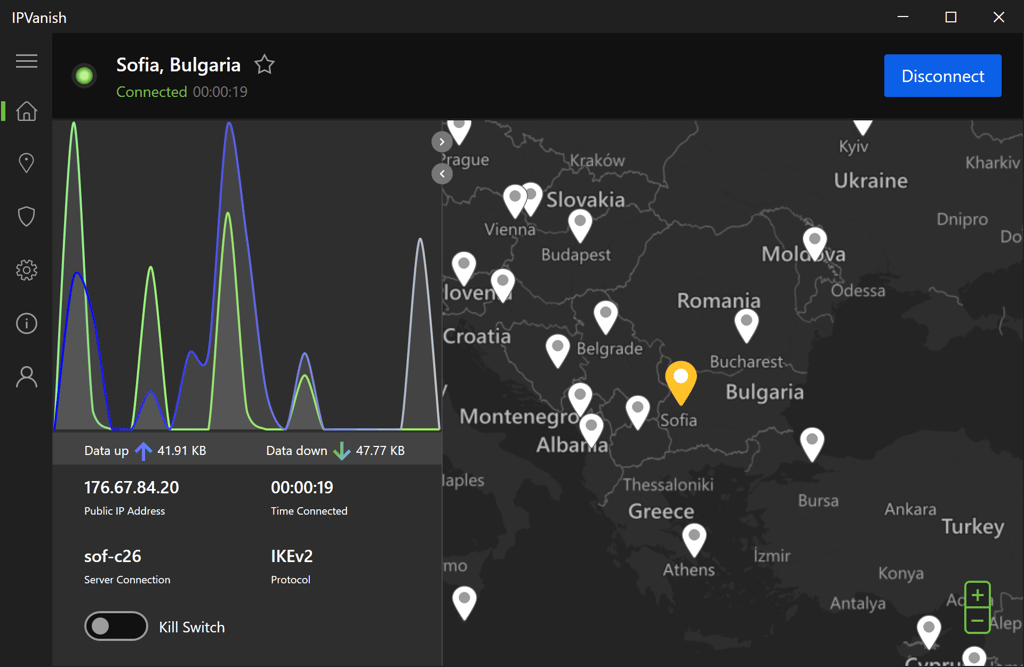
Task: Select the Croatia map pin
Action: click(x=502, y=285)
